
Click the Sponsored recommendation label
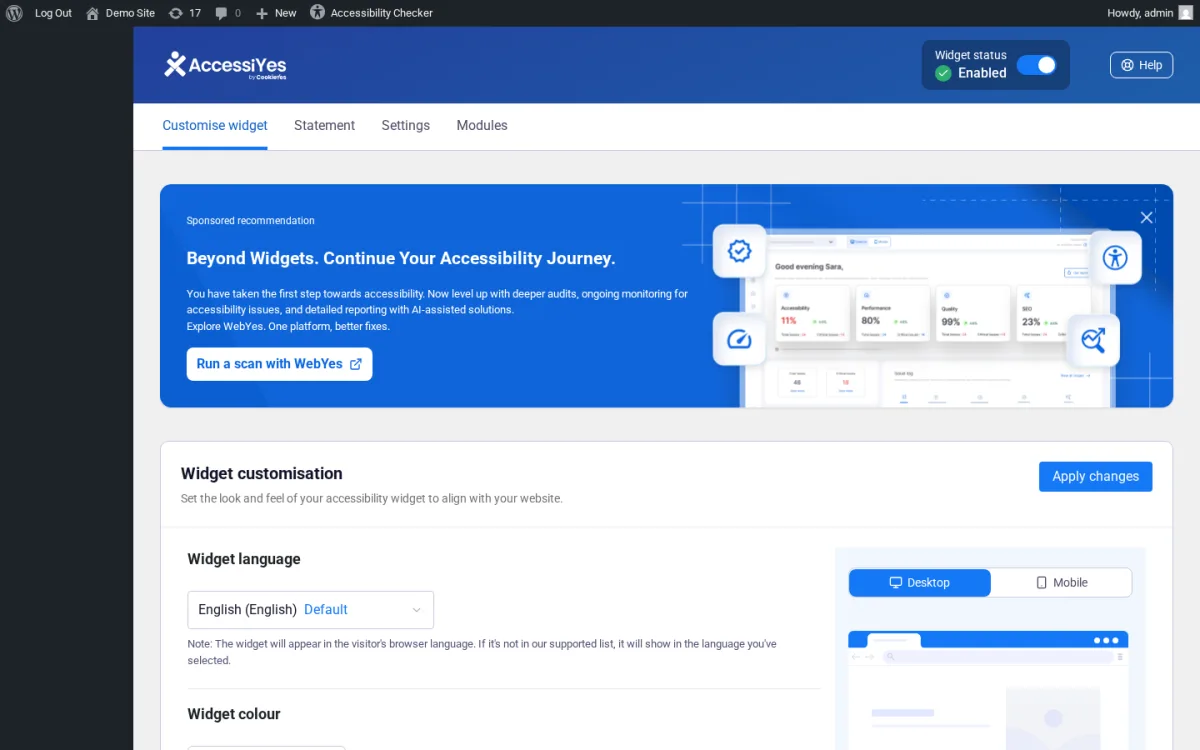[x=251, y=221]
